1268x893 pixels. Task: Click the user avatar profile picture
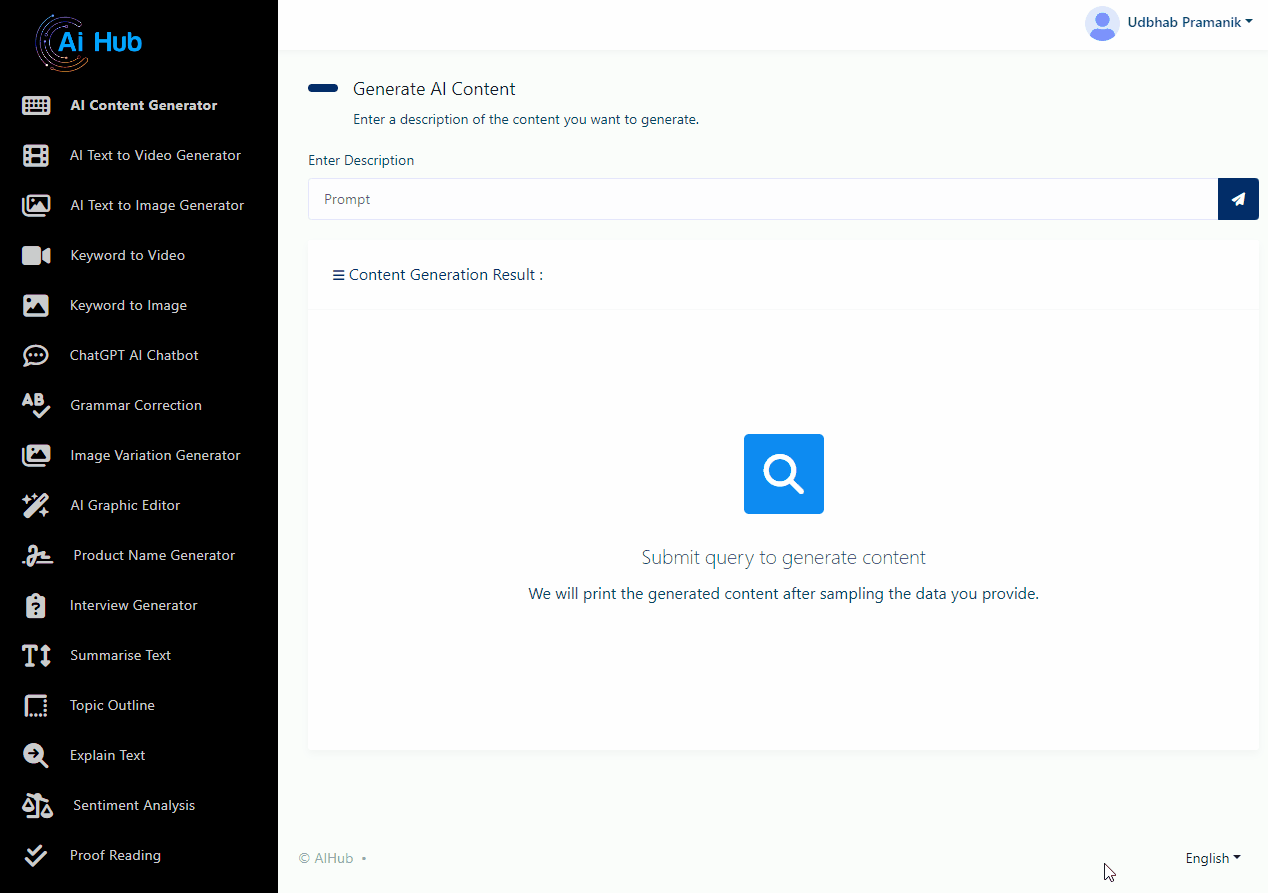[1102, 23]
